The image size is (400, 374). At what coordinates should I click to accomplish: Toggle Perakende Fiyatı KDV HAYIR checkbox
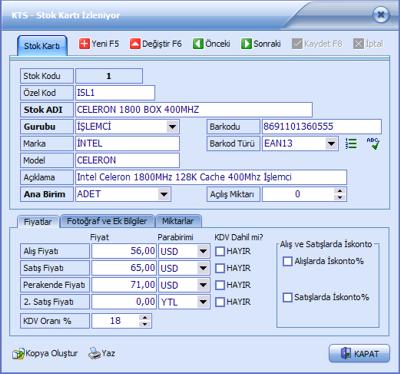220,285
